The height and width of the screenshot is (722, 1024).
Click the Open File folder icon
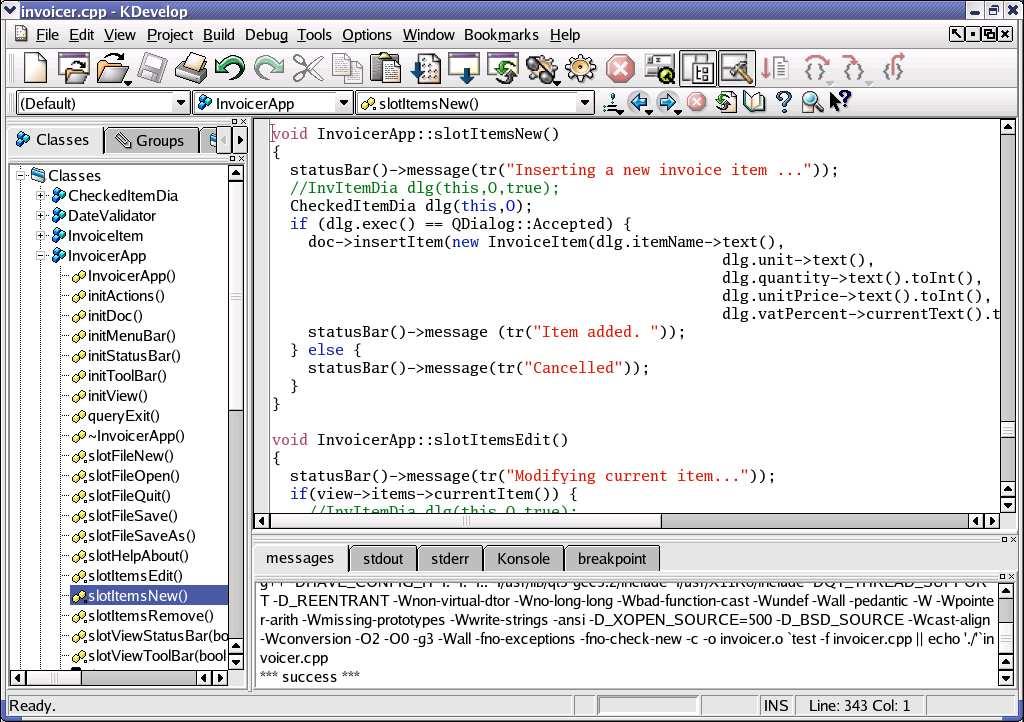113,68
